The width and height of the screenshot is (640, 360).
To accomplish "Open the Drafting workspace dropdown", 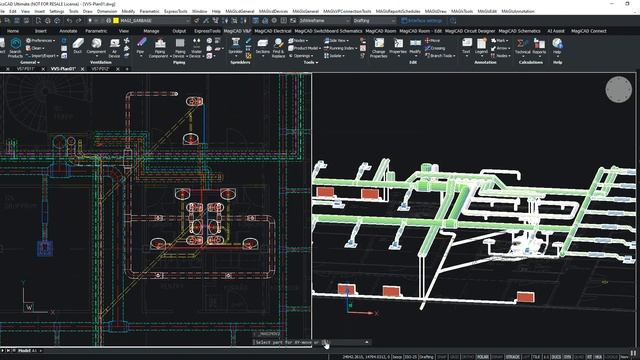I will [x=374, y=20].
